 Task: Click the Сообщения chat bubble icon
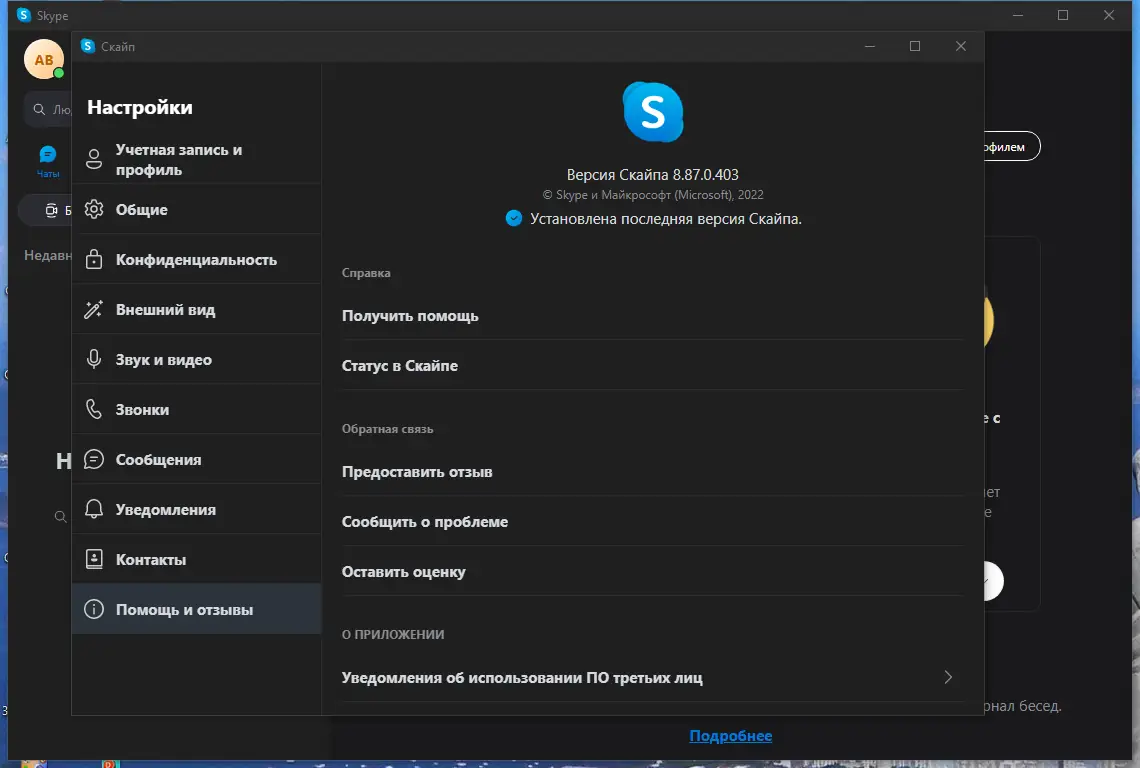click(94, 459)
